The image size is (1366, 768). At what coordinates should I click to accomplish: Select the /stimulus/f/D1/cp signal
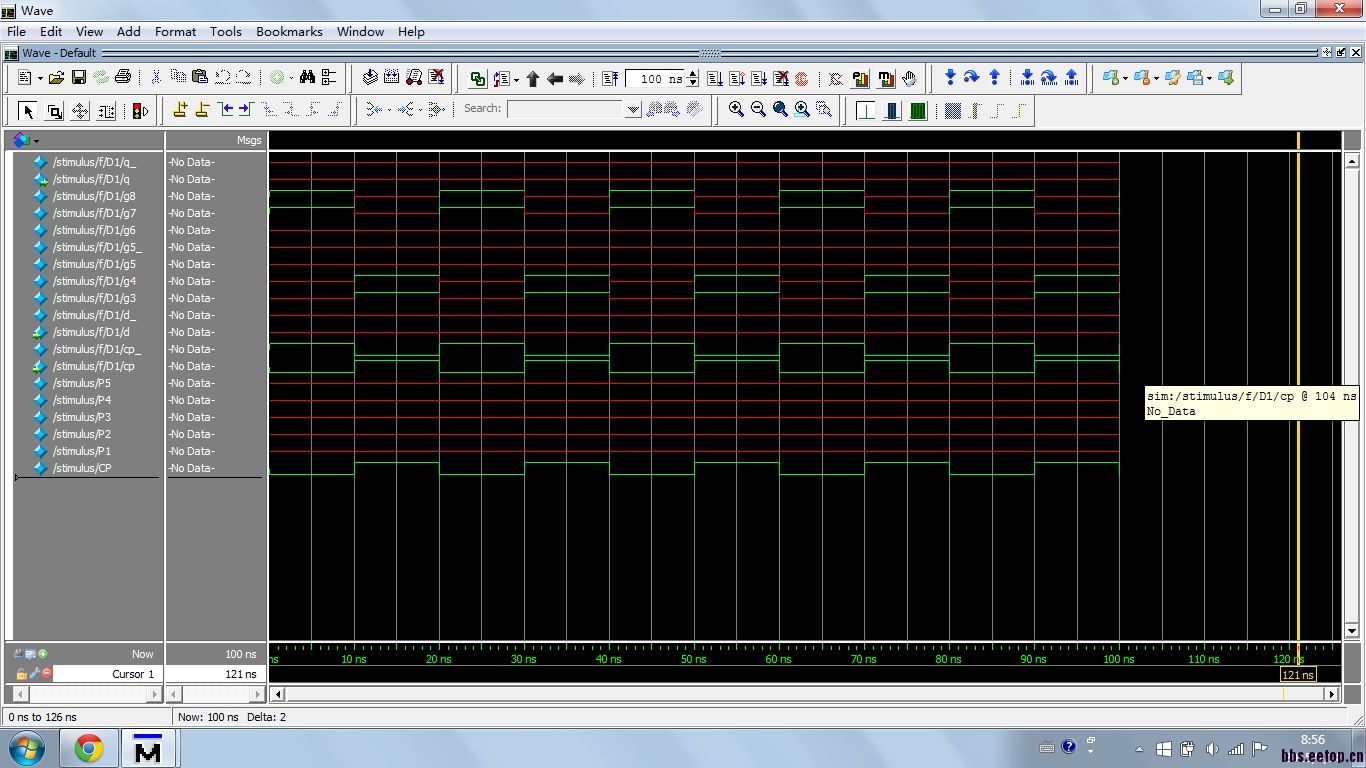click(93, 366)
